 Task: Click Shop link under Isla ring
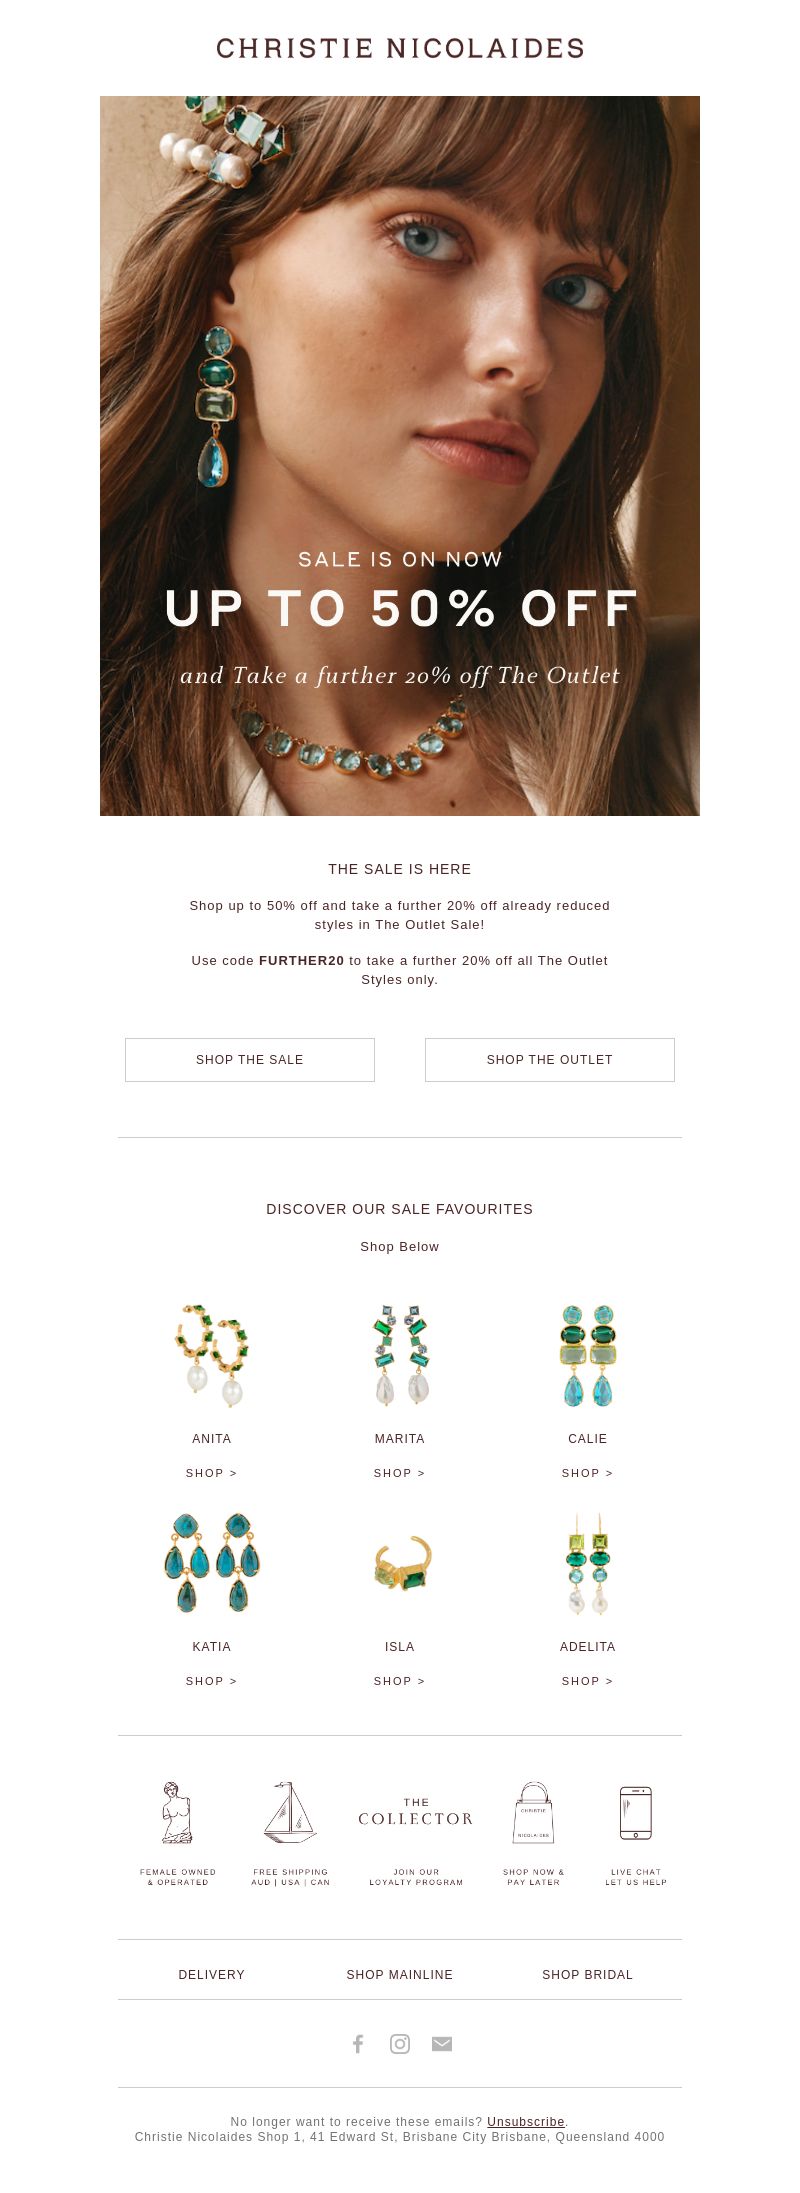[400, 1681]
